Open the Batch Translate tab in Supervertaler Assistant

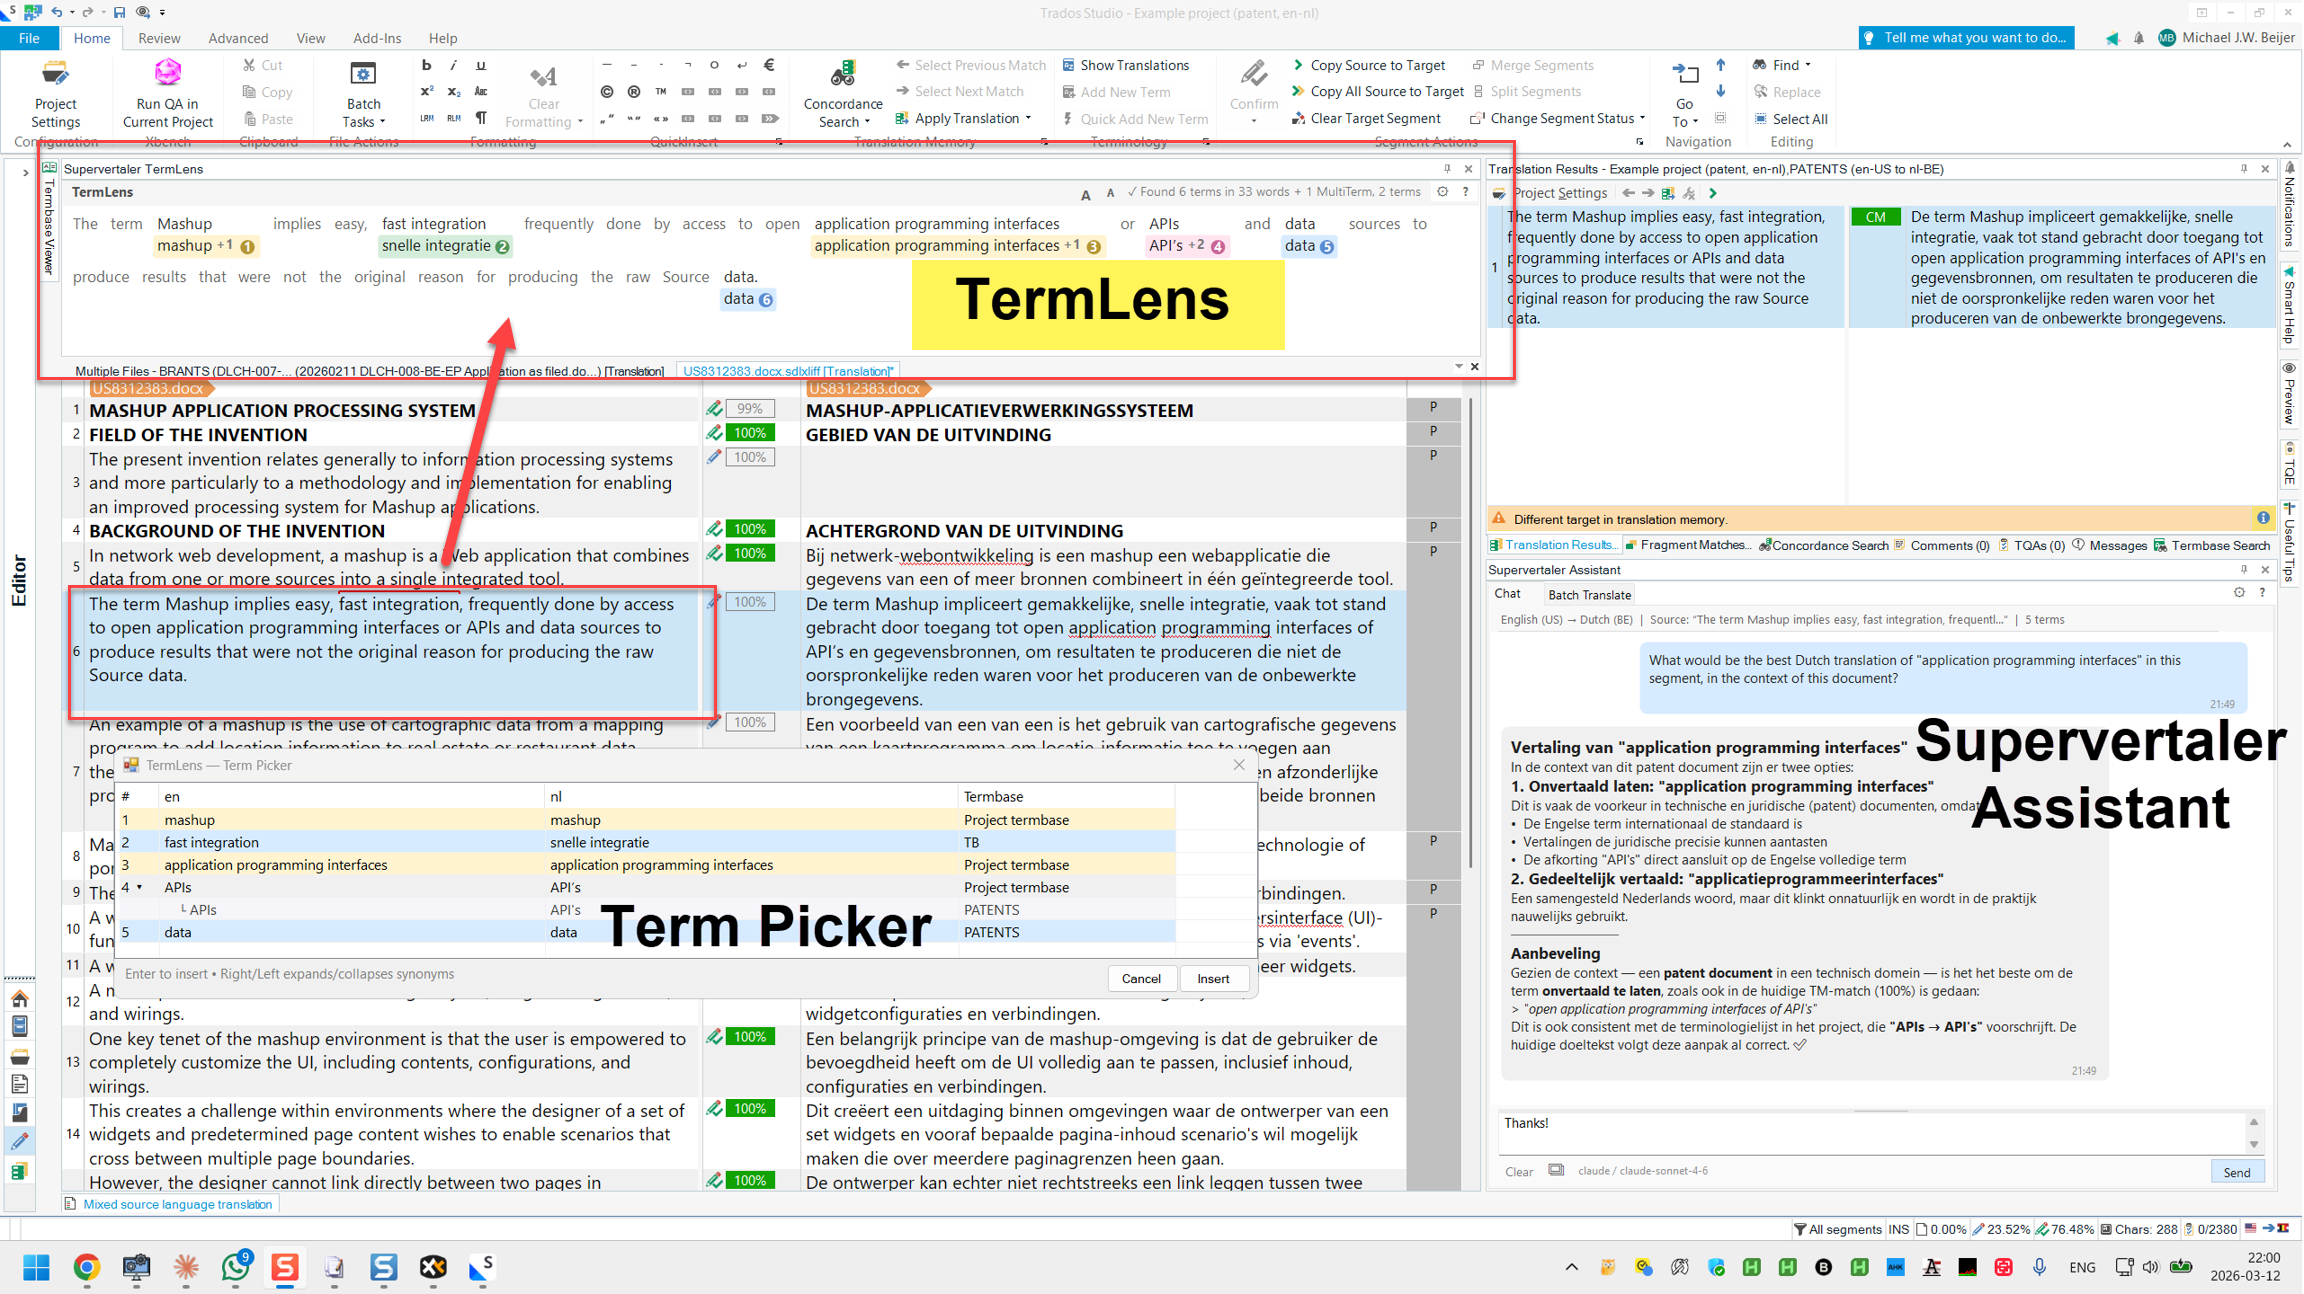(1589, 594)
